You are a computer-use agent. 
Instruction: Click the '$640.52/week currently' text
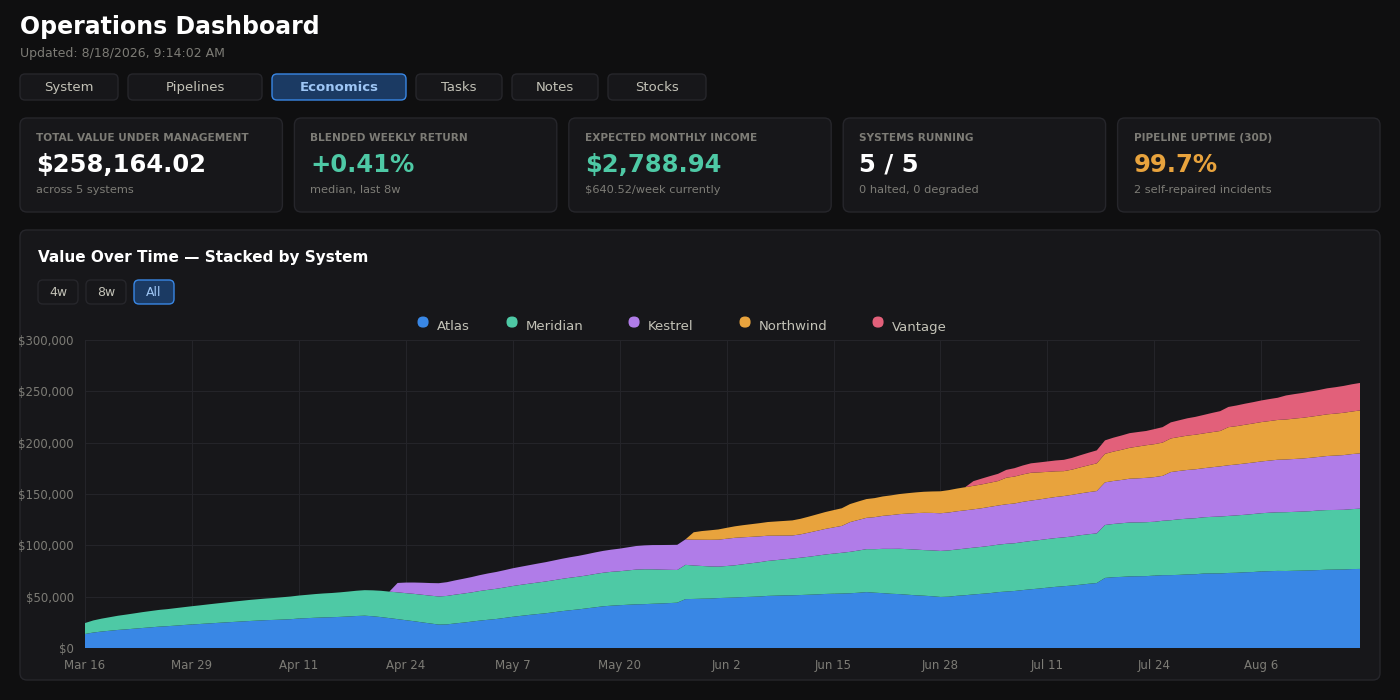[652, 190]
